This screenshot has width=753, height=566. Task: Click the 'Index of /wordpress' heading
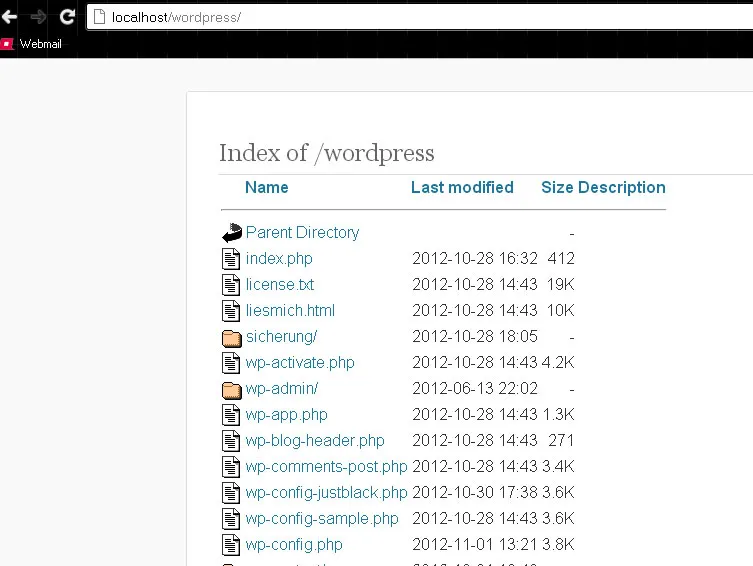click(327, 153)
